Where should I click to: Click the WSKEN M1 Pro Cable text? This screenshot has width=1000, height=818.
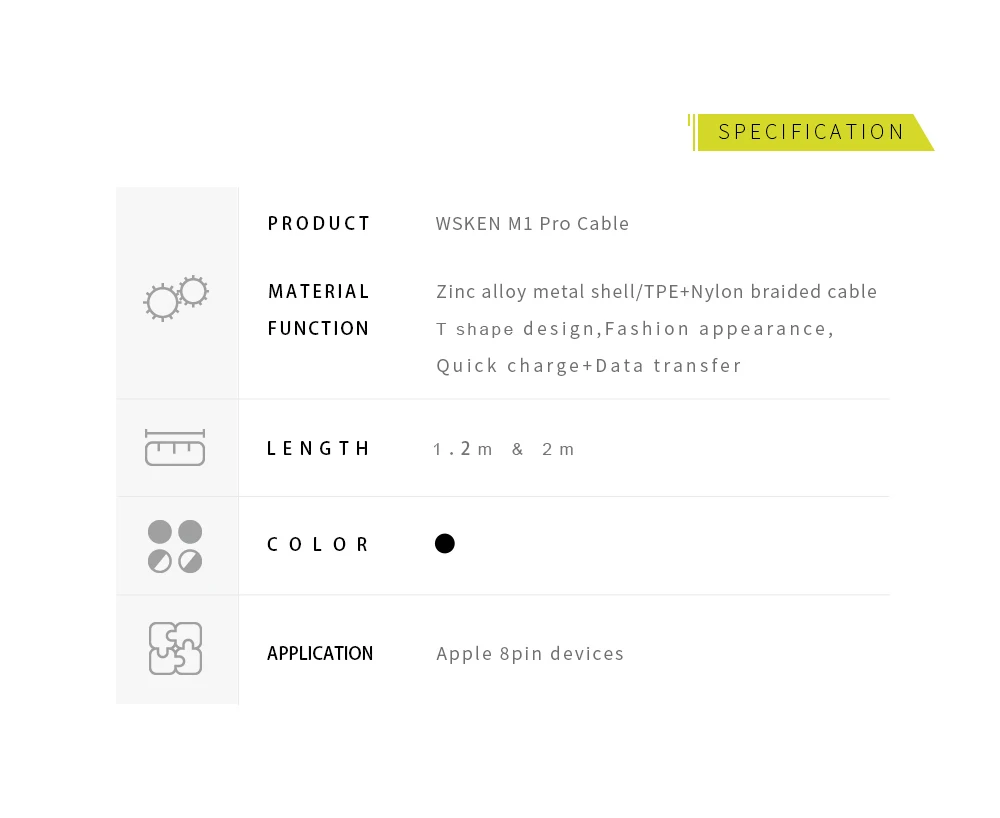point(532,224)
